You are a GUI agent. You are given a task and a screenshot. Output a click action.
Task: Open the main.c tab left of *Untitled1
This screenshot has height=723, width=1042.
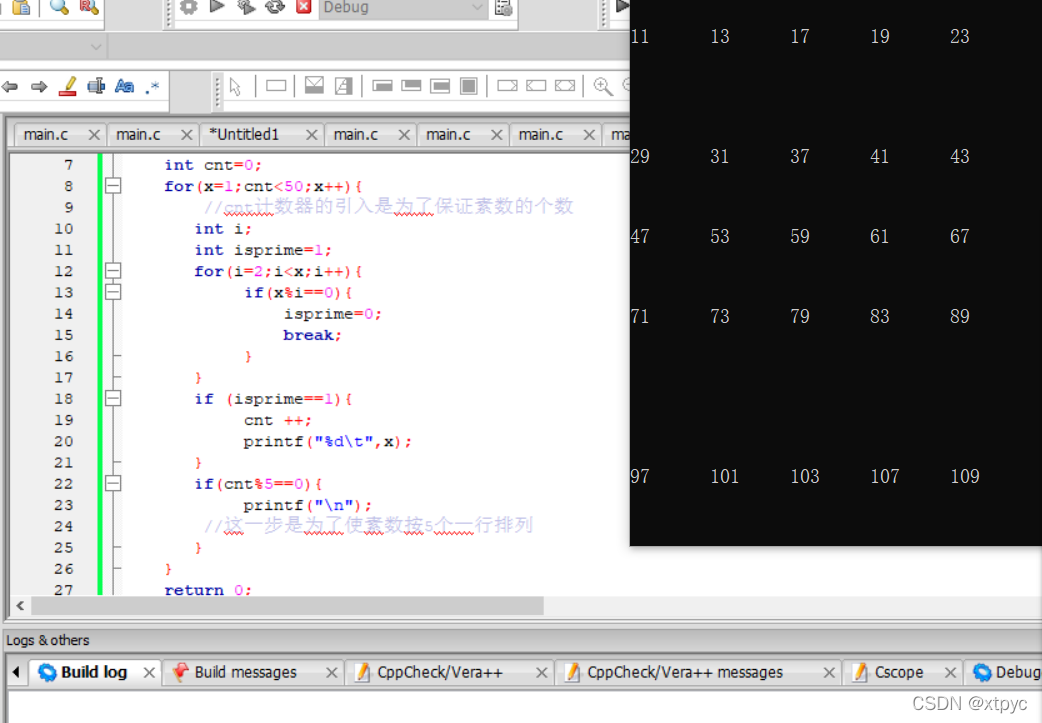tap(138, 134)
